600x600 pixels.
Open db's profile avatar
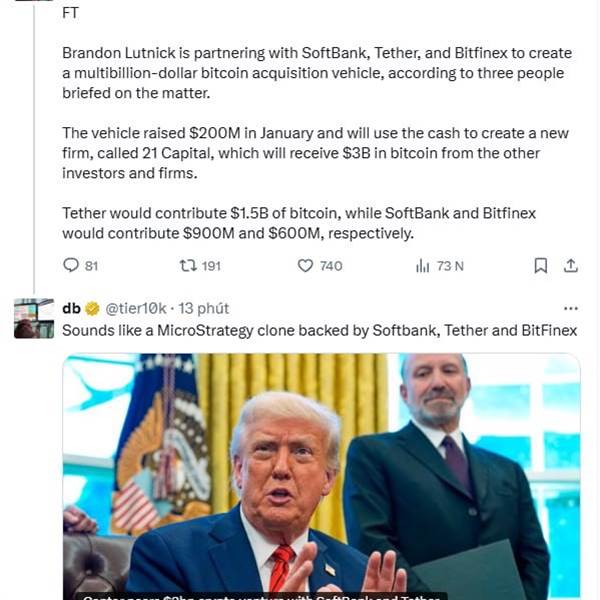click(34, 318)
